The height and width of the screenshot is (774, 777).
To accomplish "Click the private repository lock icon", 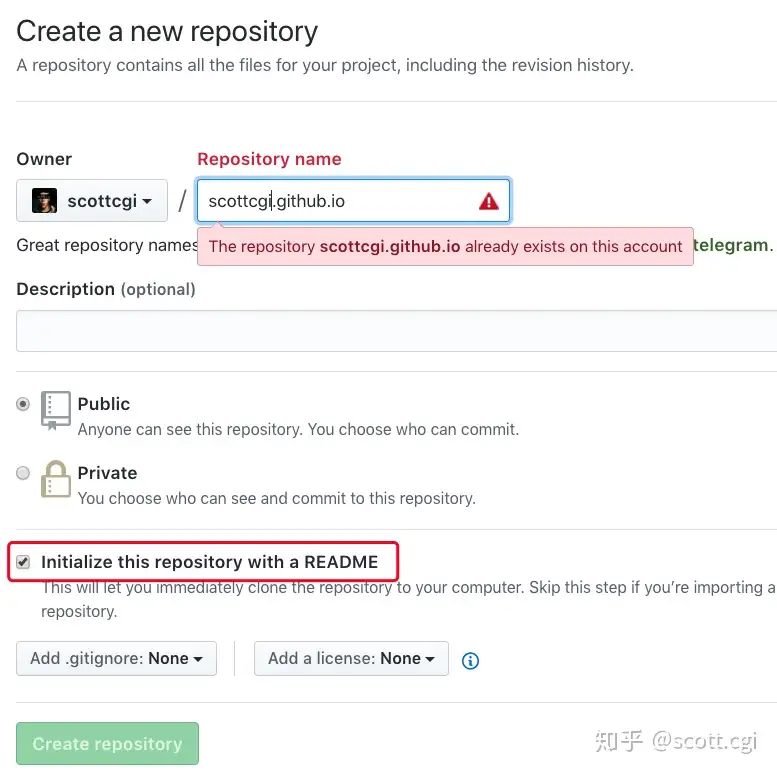I will coord(56,479).
